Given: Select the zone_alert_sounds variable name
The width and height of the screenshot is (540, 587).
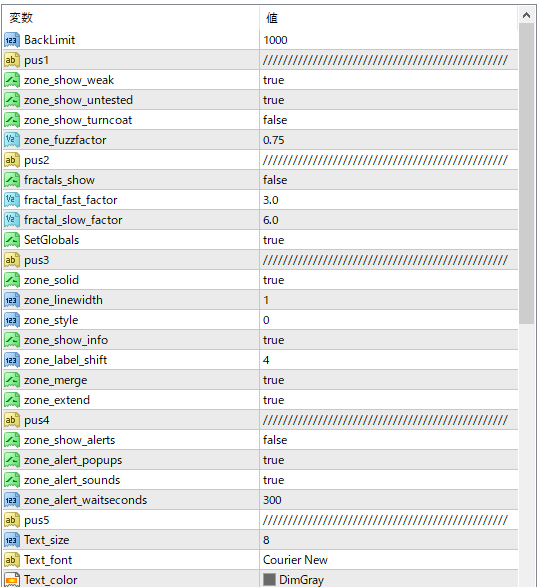Looking at the screenshot, I should tap(72, 480).
